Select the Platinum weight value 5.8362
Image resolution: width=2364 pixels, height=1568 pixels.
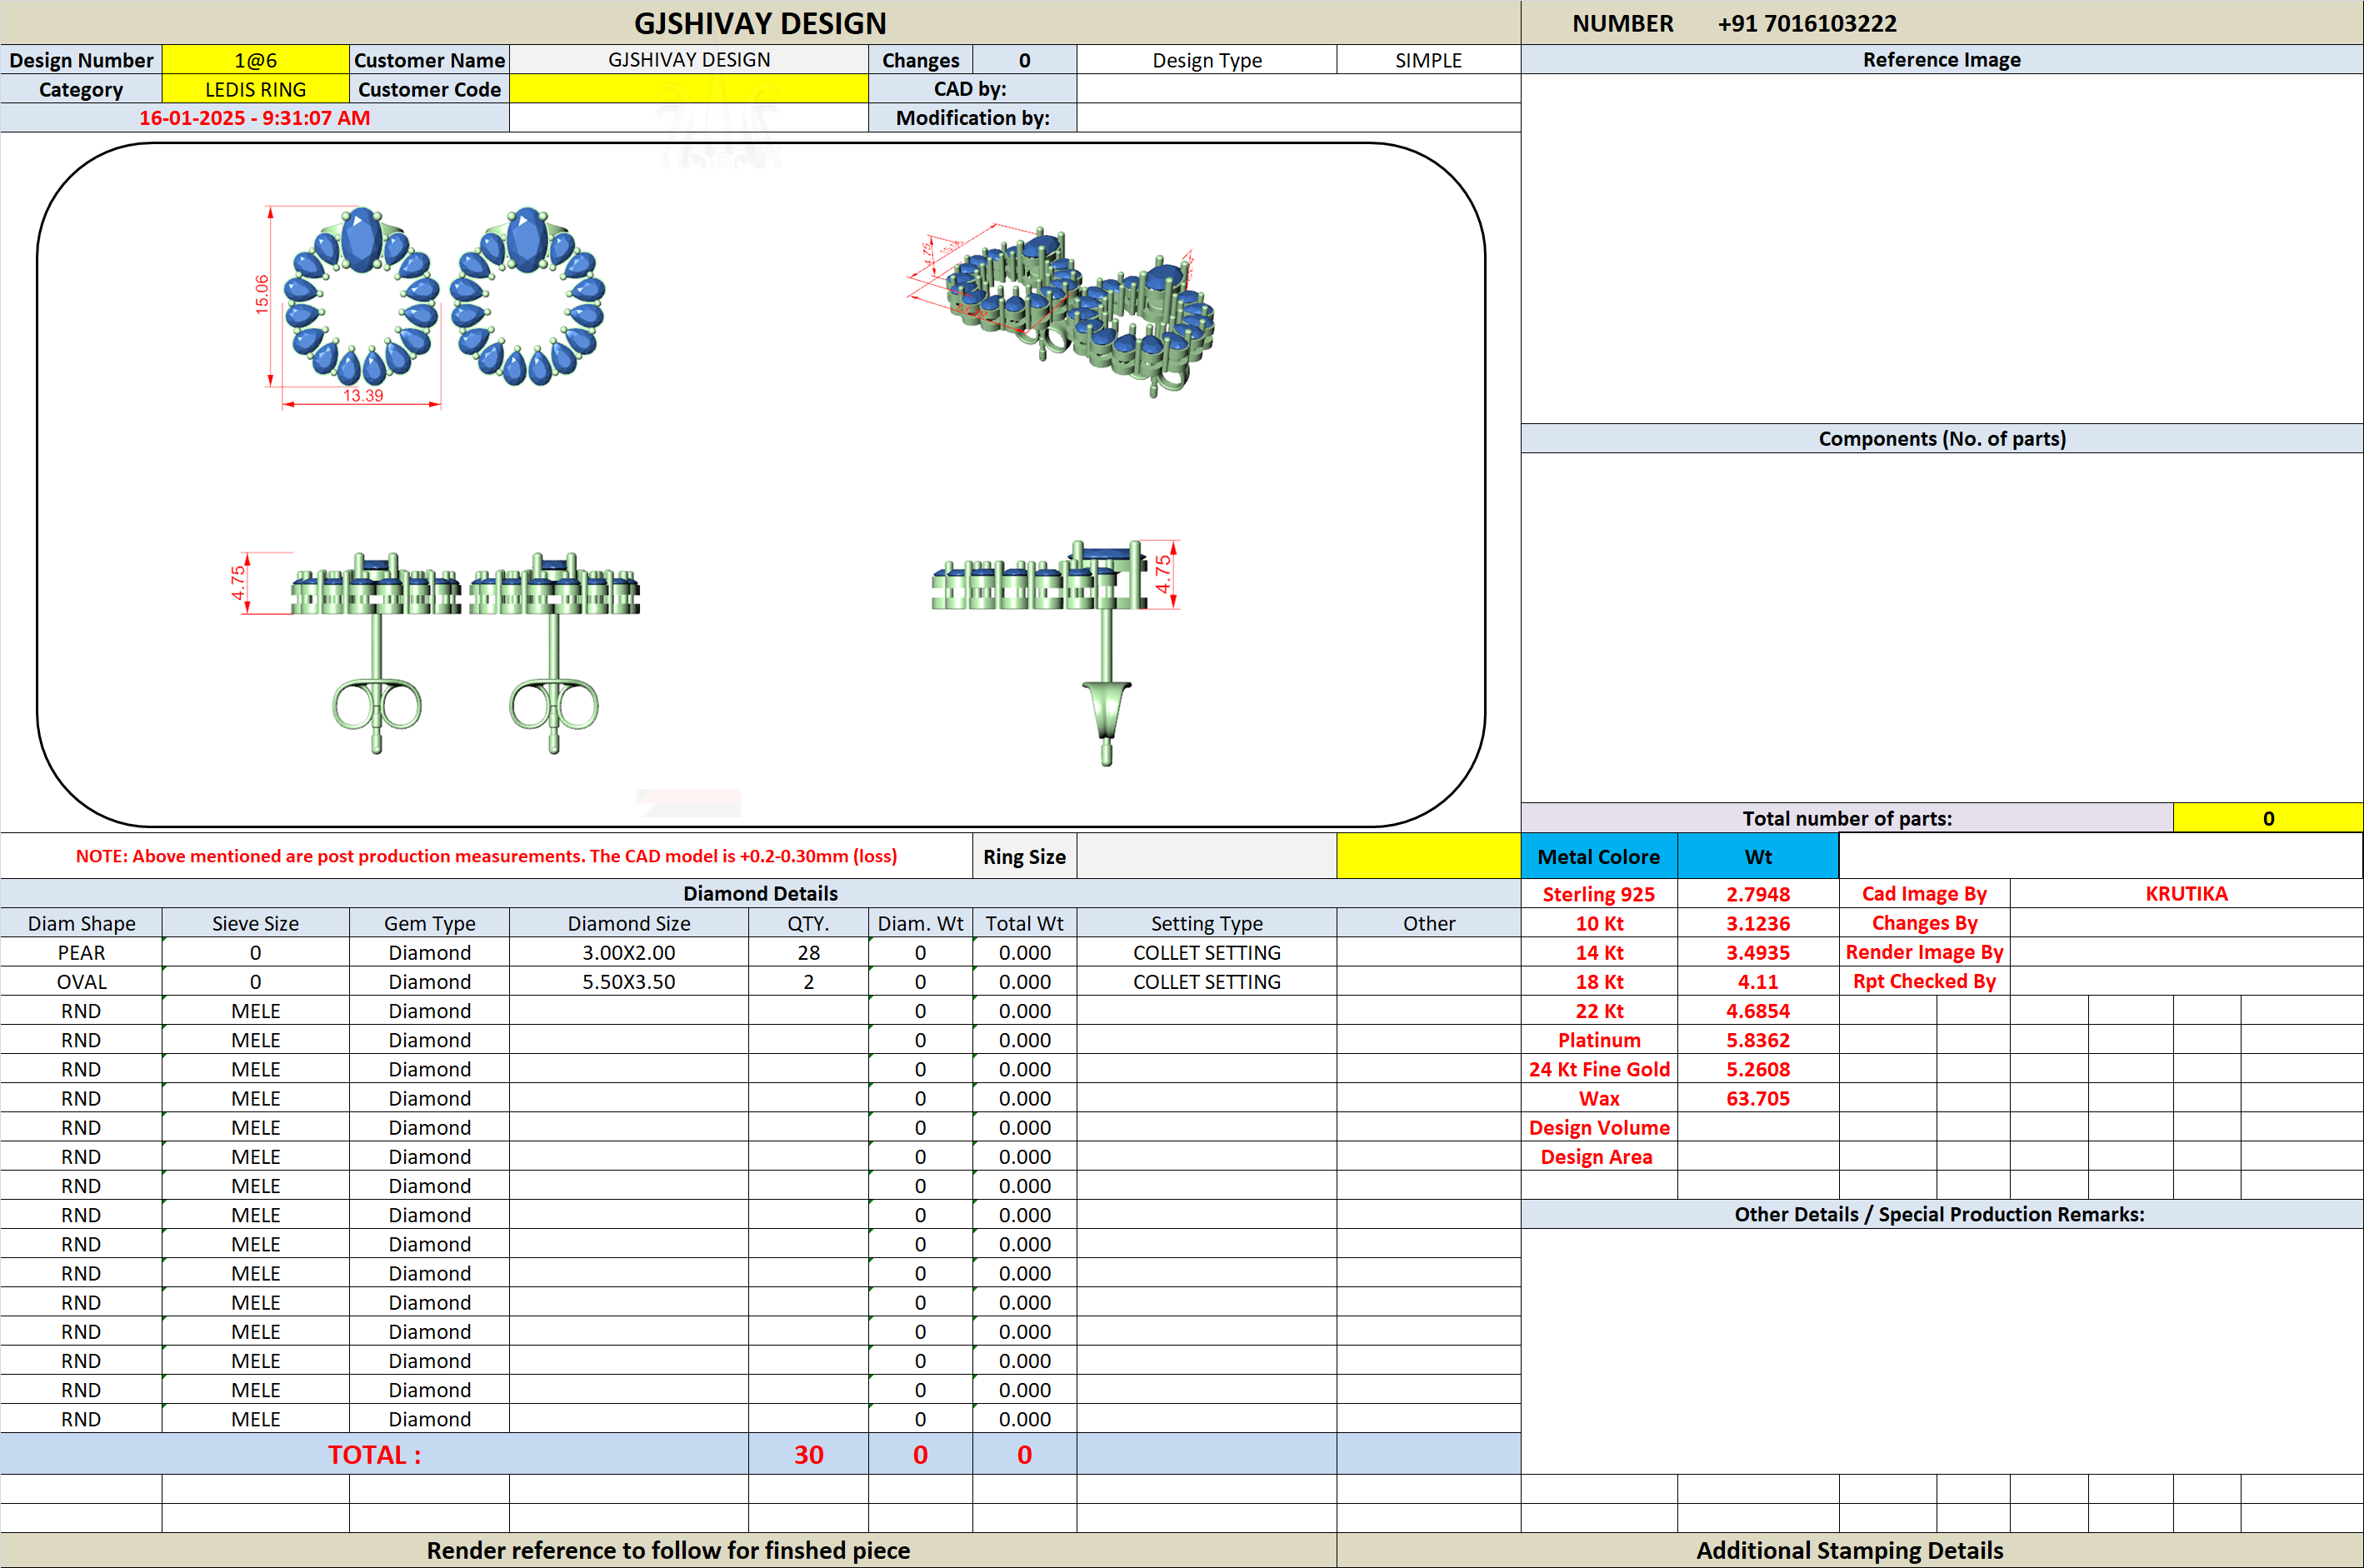(1757, 1040)
